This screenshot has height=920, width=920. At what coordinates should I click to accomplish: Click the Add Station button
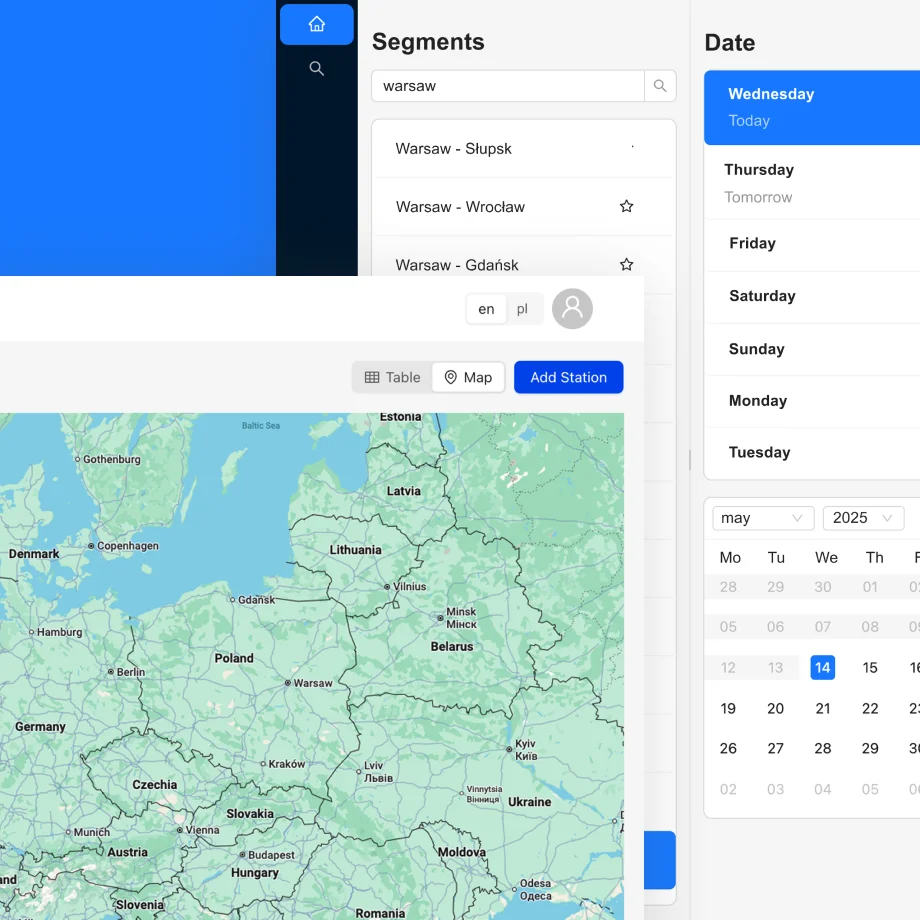[x=568, y=377]
